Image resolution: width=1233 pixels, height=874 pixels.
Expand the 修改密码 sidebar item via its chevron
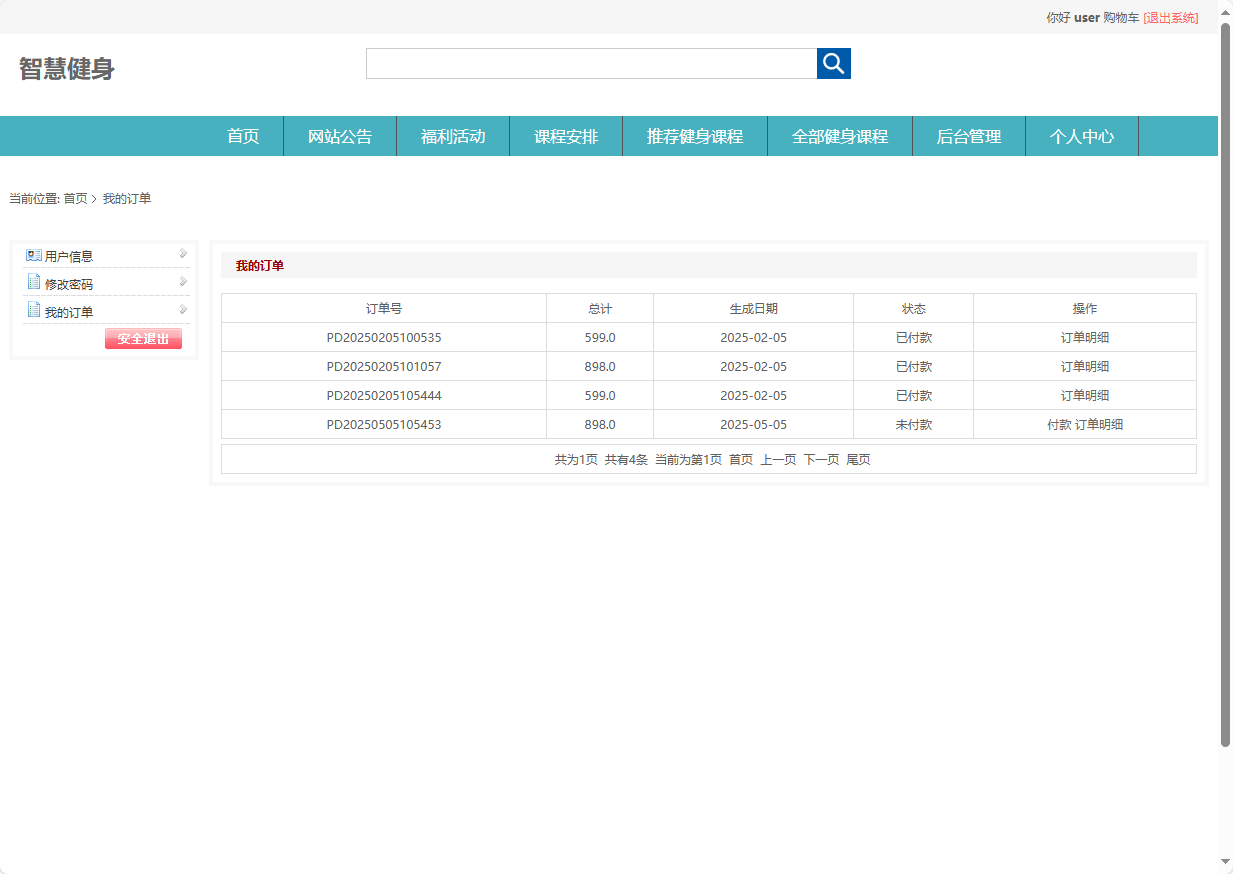[182, 282]
